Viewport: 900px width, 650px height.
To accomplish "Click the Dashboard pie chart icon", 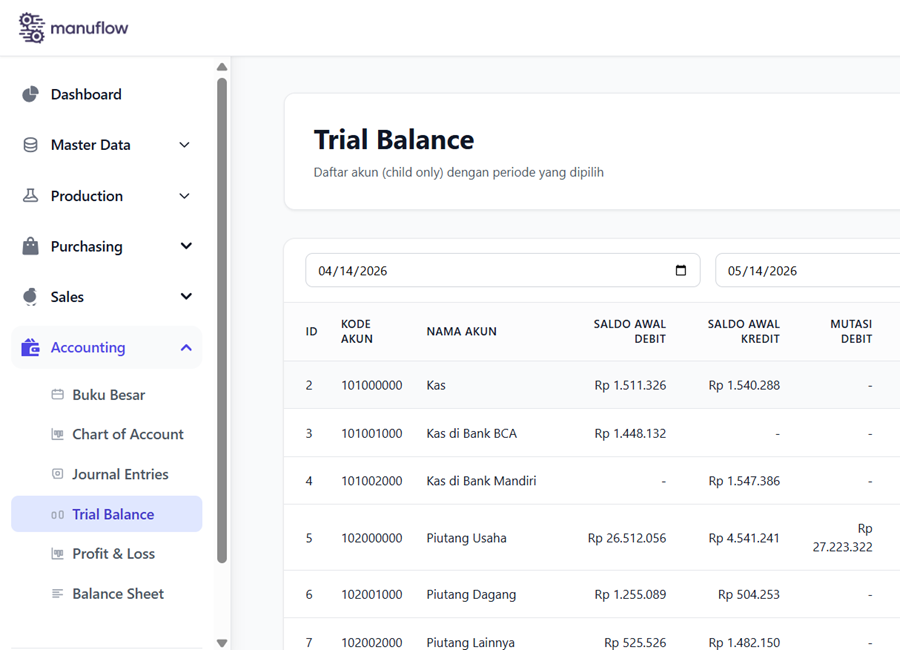I will (x=30, y=94).
